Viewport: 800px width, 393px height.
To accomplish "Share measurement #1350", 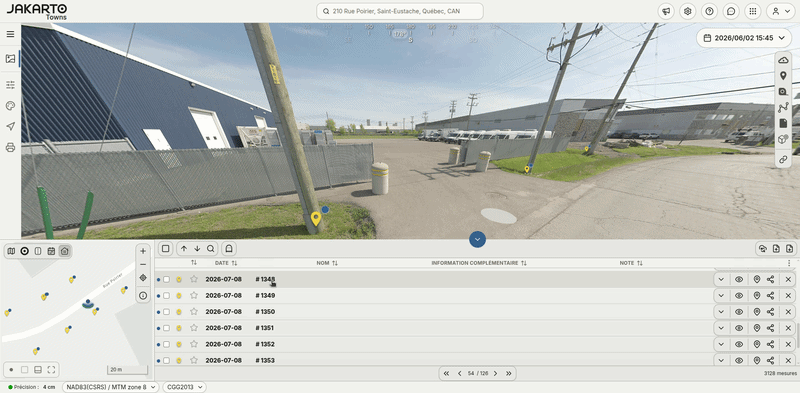I will (770, 312).
